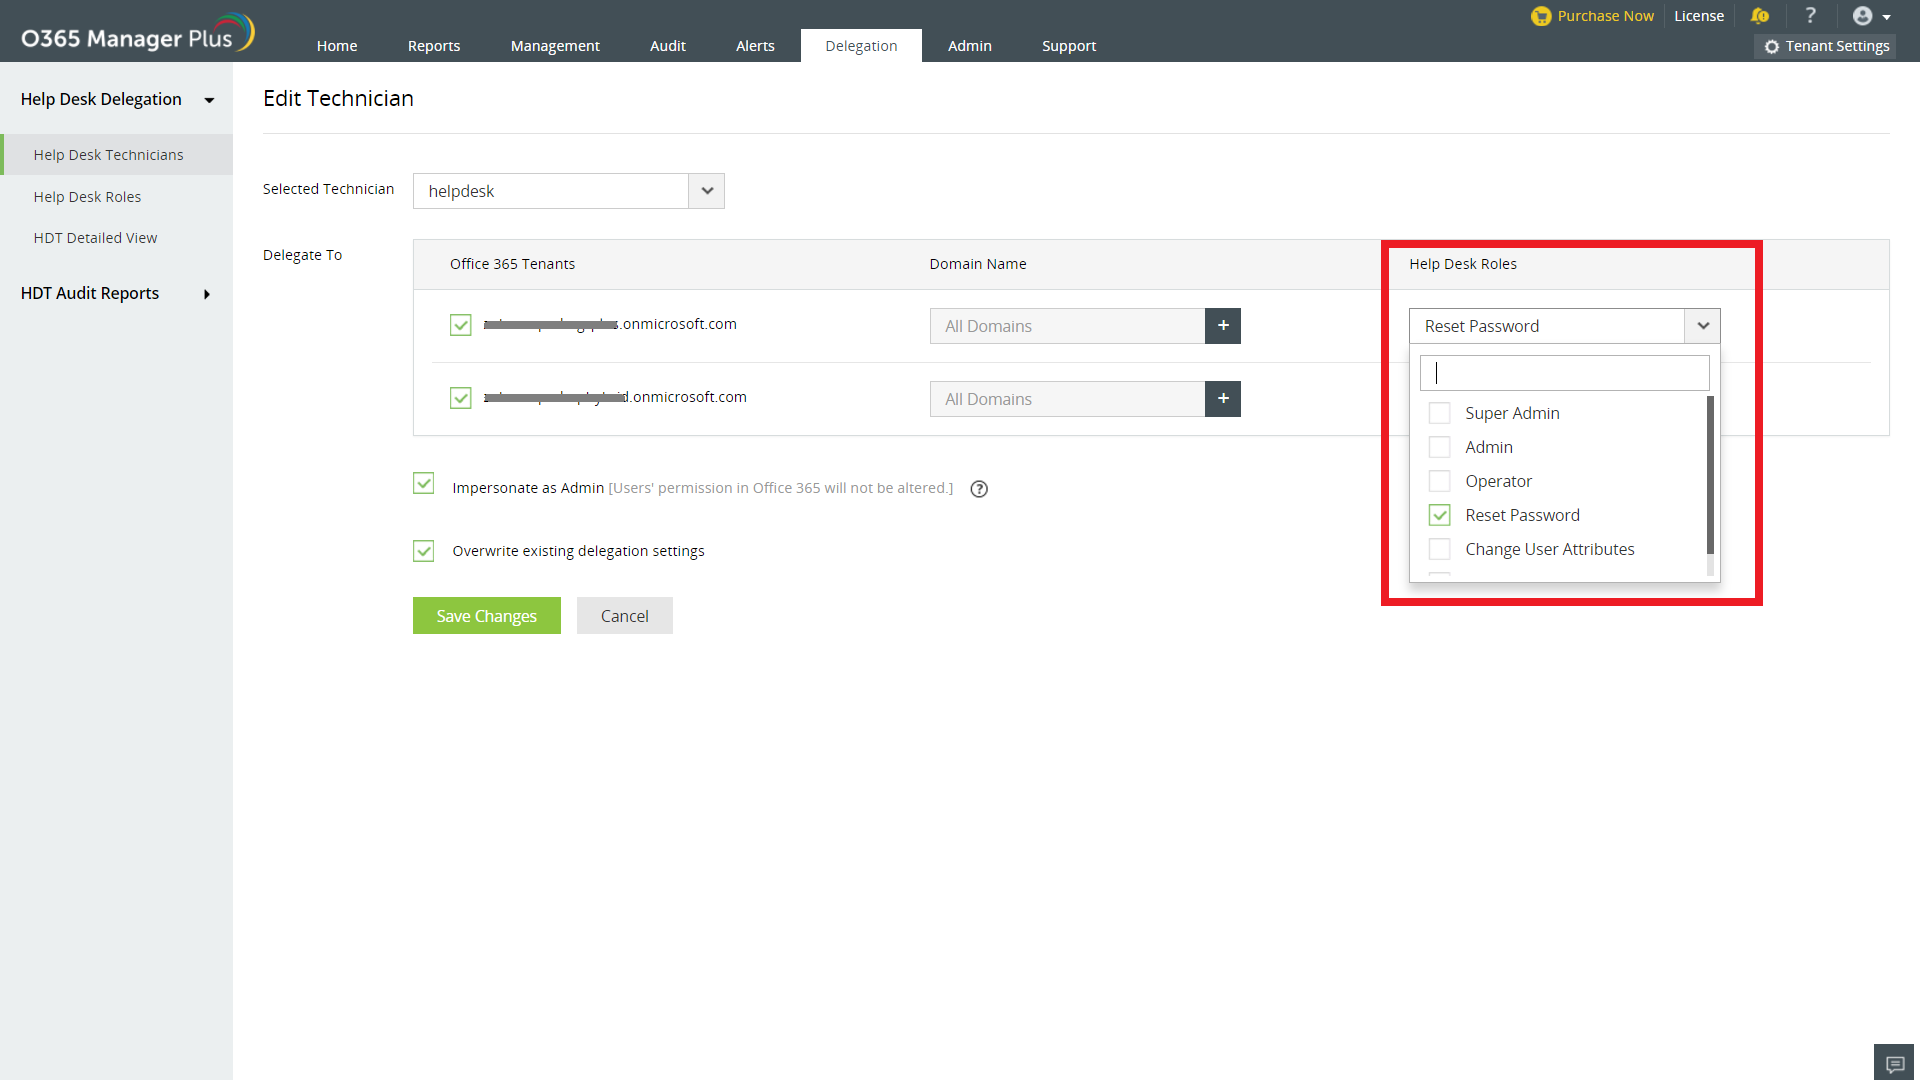
Task: Check the Super Admin role checkbox
Action: (x=1439, y=413)
